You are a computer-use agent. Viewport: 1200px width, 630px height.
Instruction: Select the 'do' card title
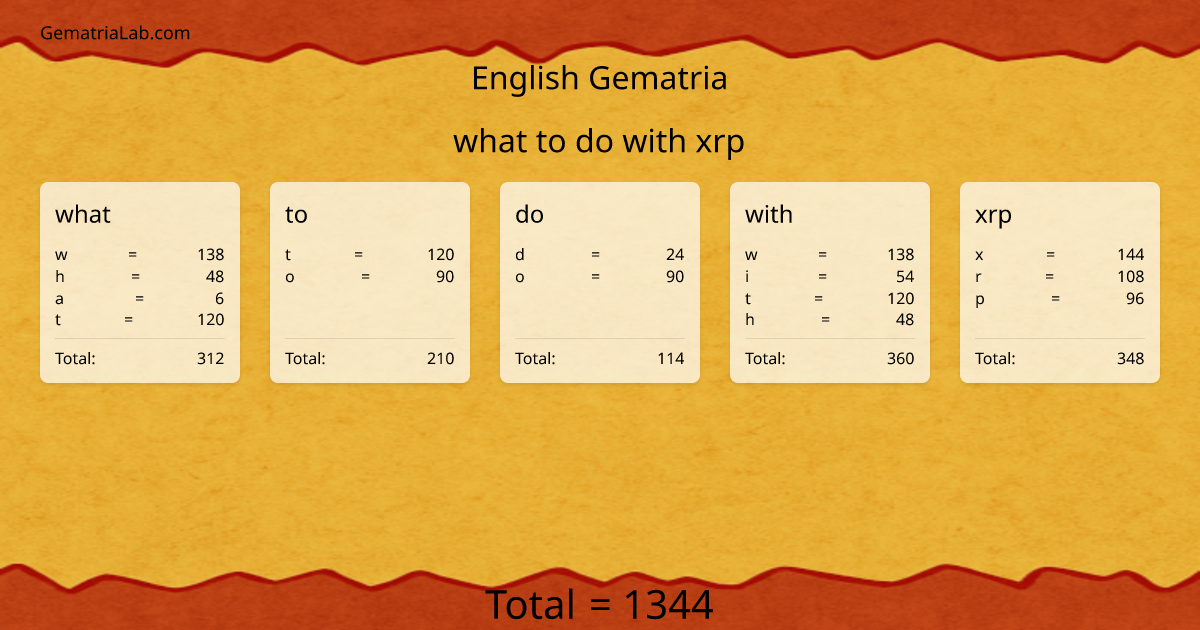point(529,214)
